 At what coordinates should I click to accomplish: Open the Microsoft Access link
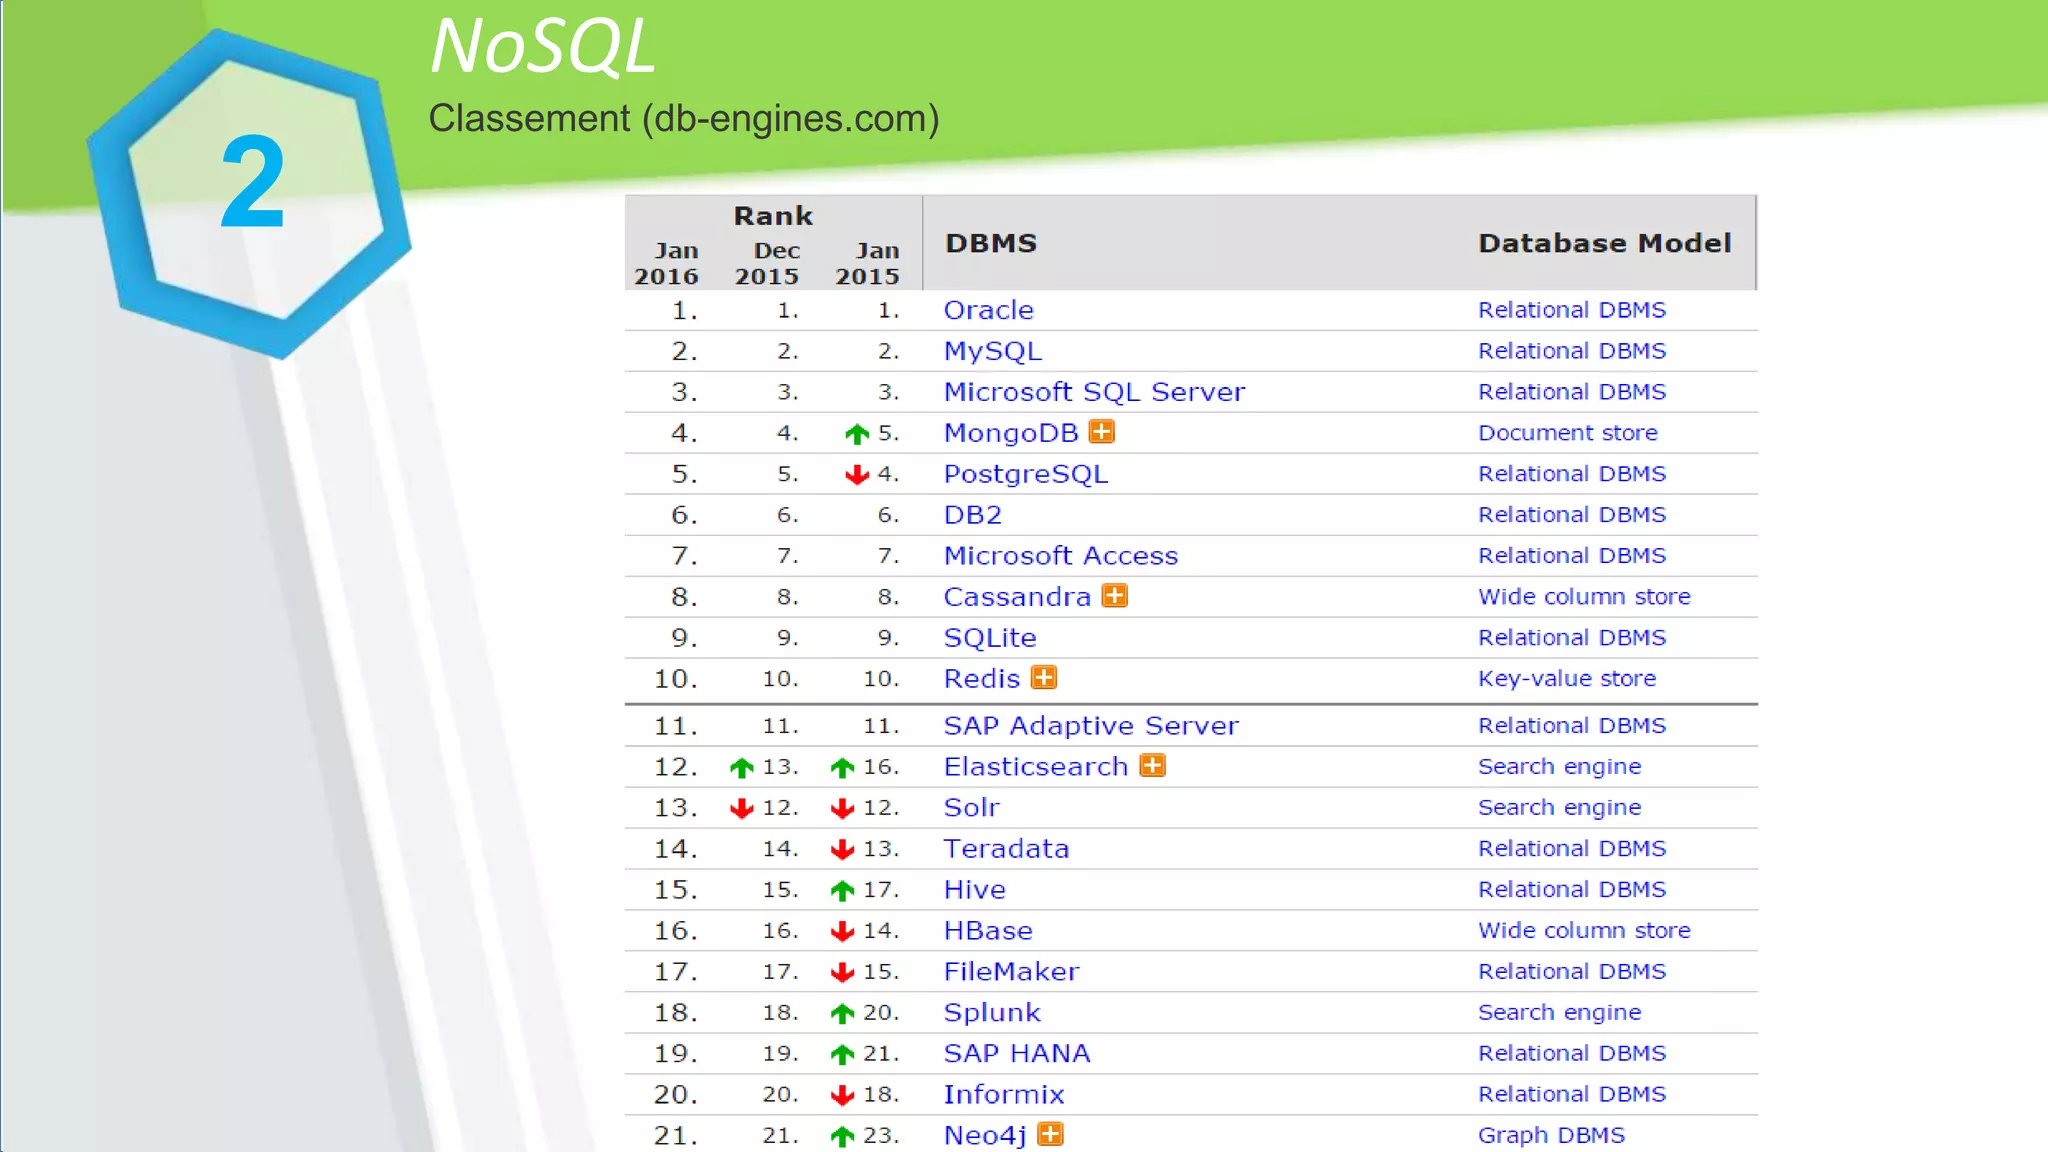pos(1061,556)
